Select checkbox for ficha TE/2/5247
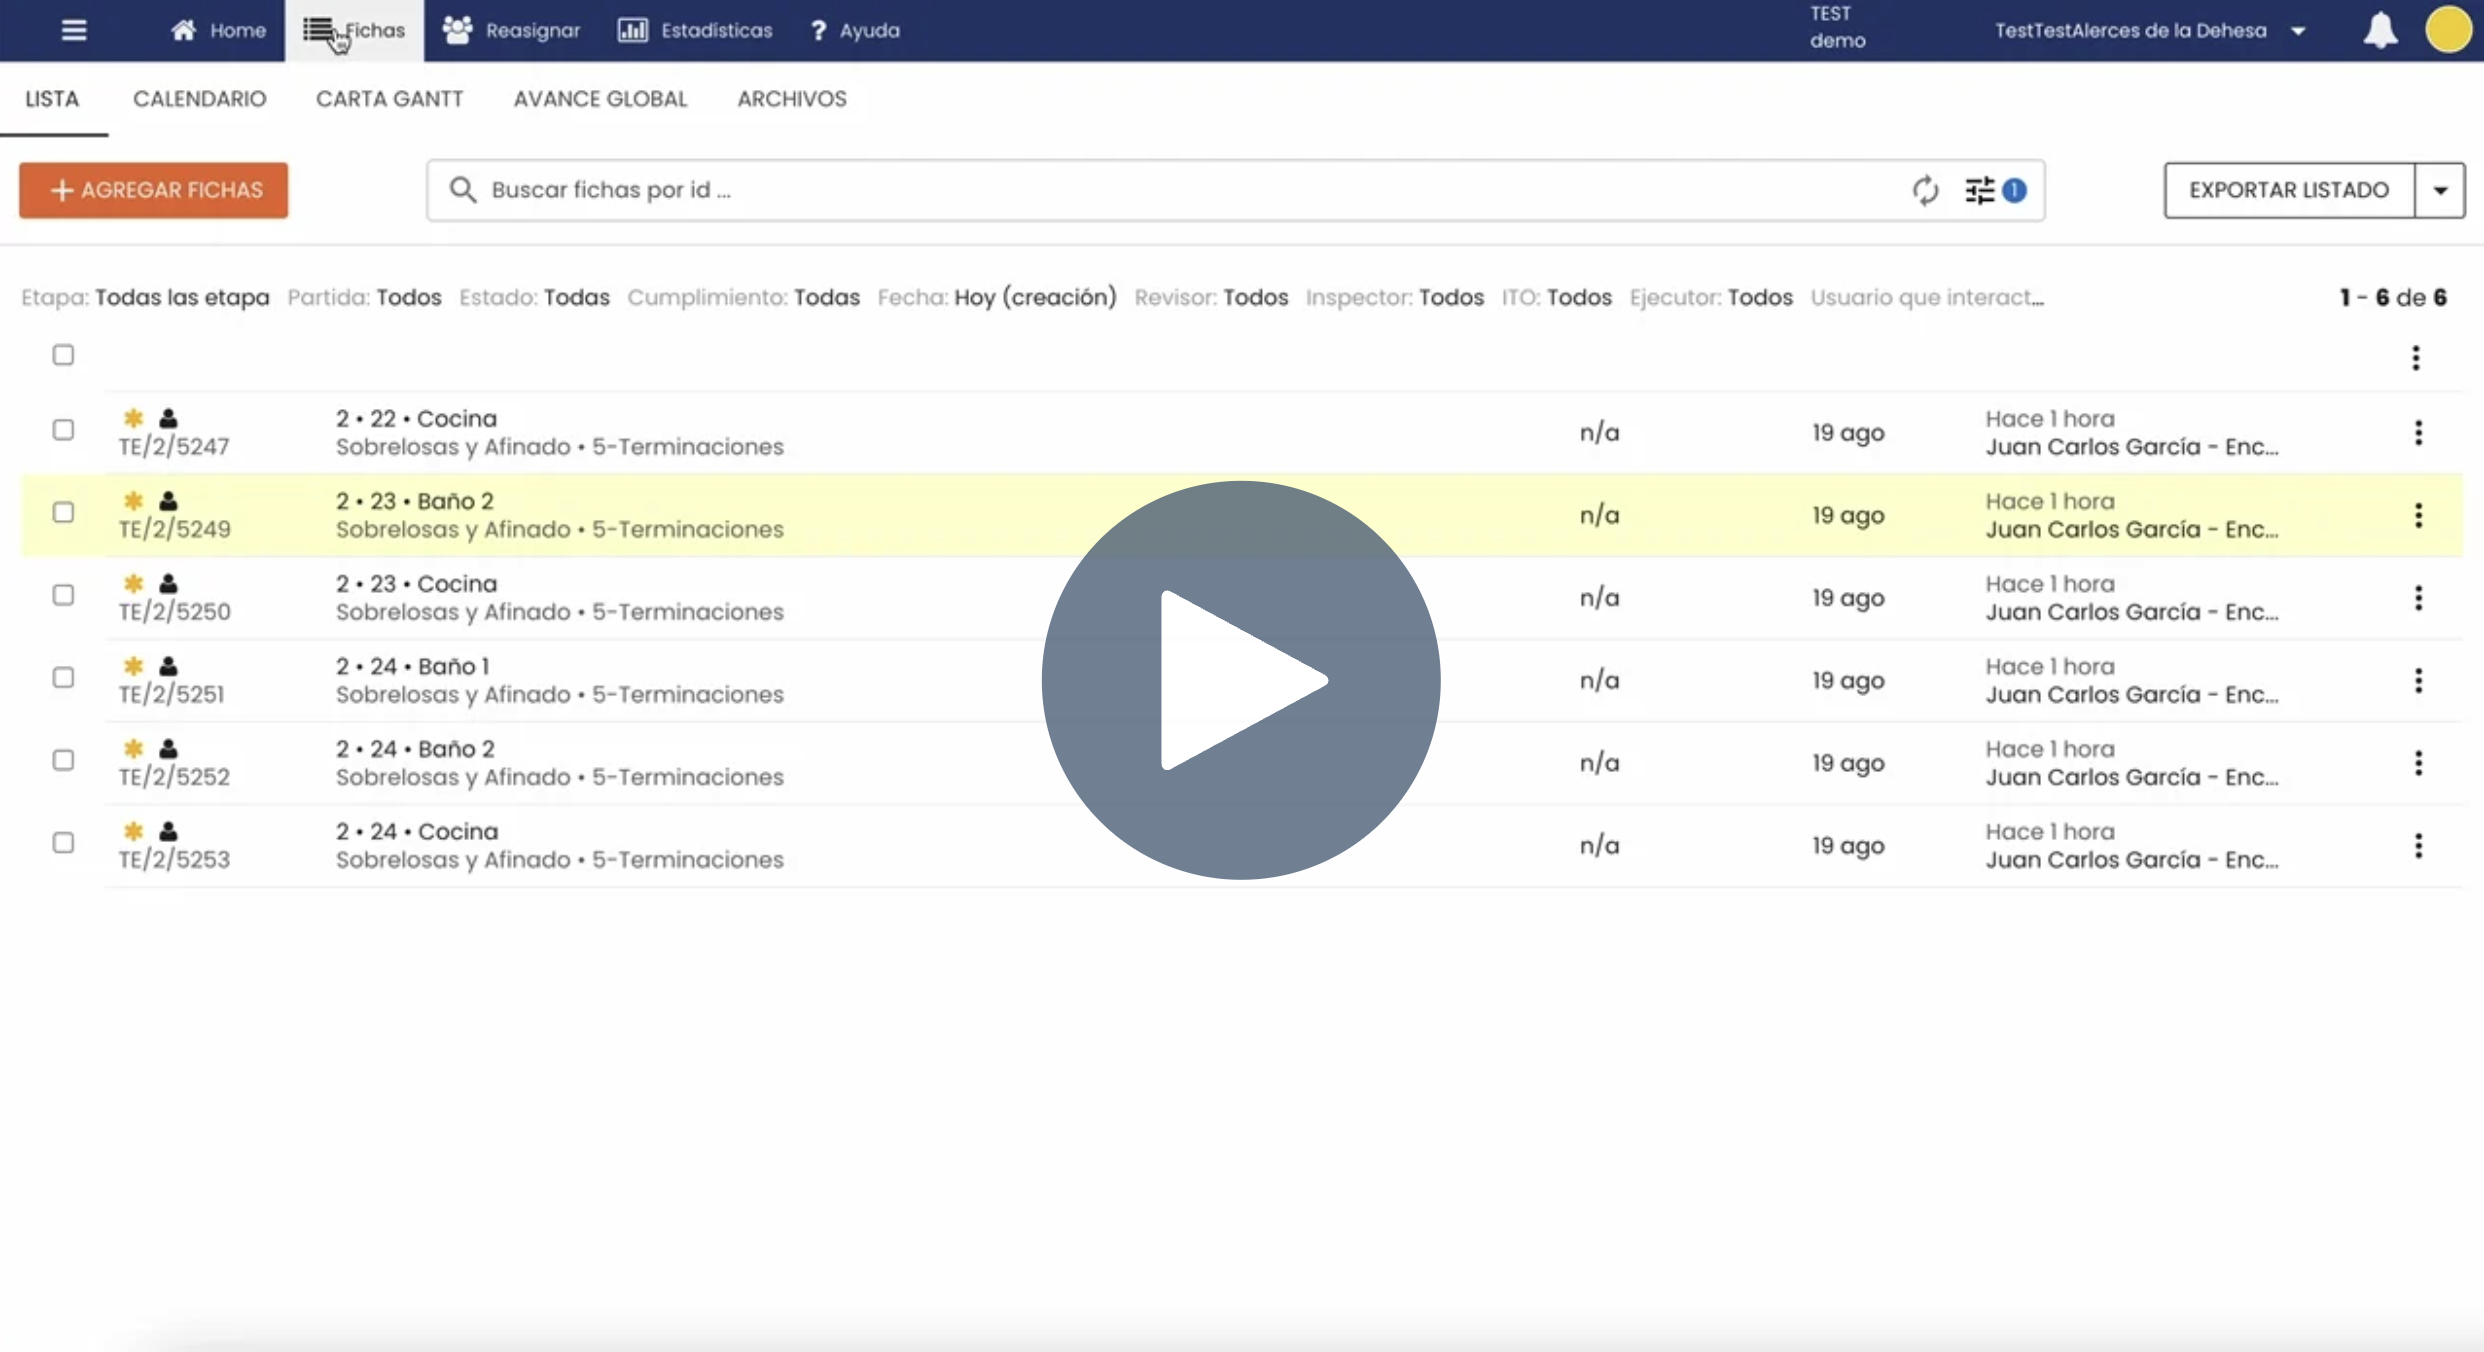The image size is (2484, 1352). pos(63,430)
